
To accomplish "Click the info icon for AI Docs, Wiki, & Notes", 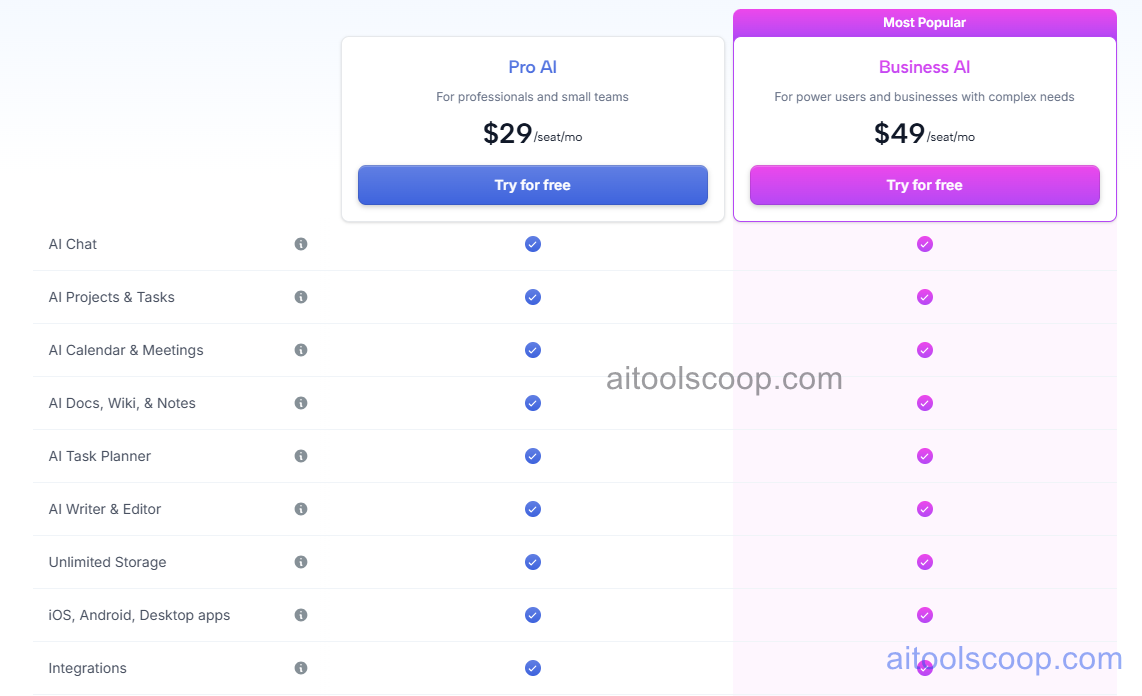I will [301, 403].
